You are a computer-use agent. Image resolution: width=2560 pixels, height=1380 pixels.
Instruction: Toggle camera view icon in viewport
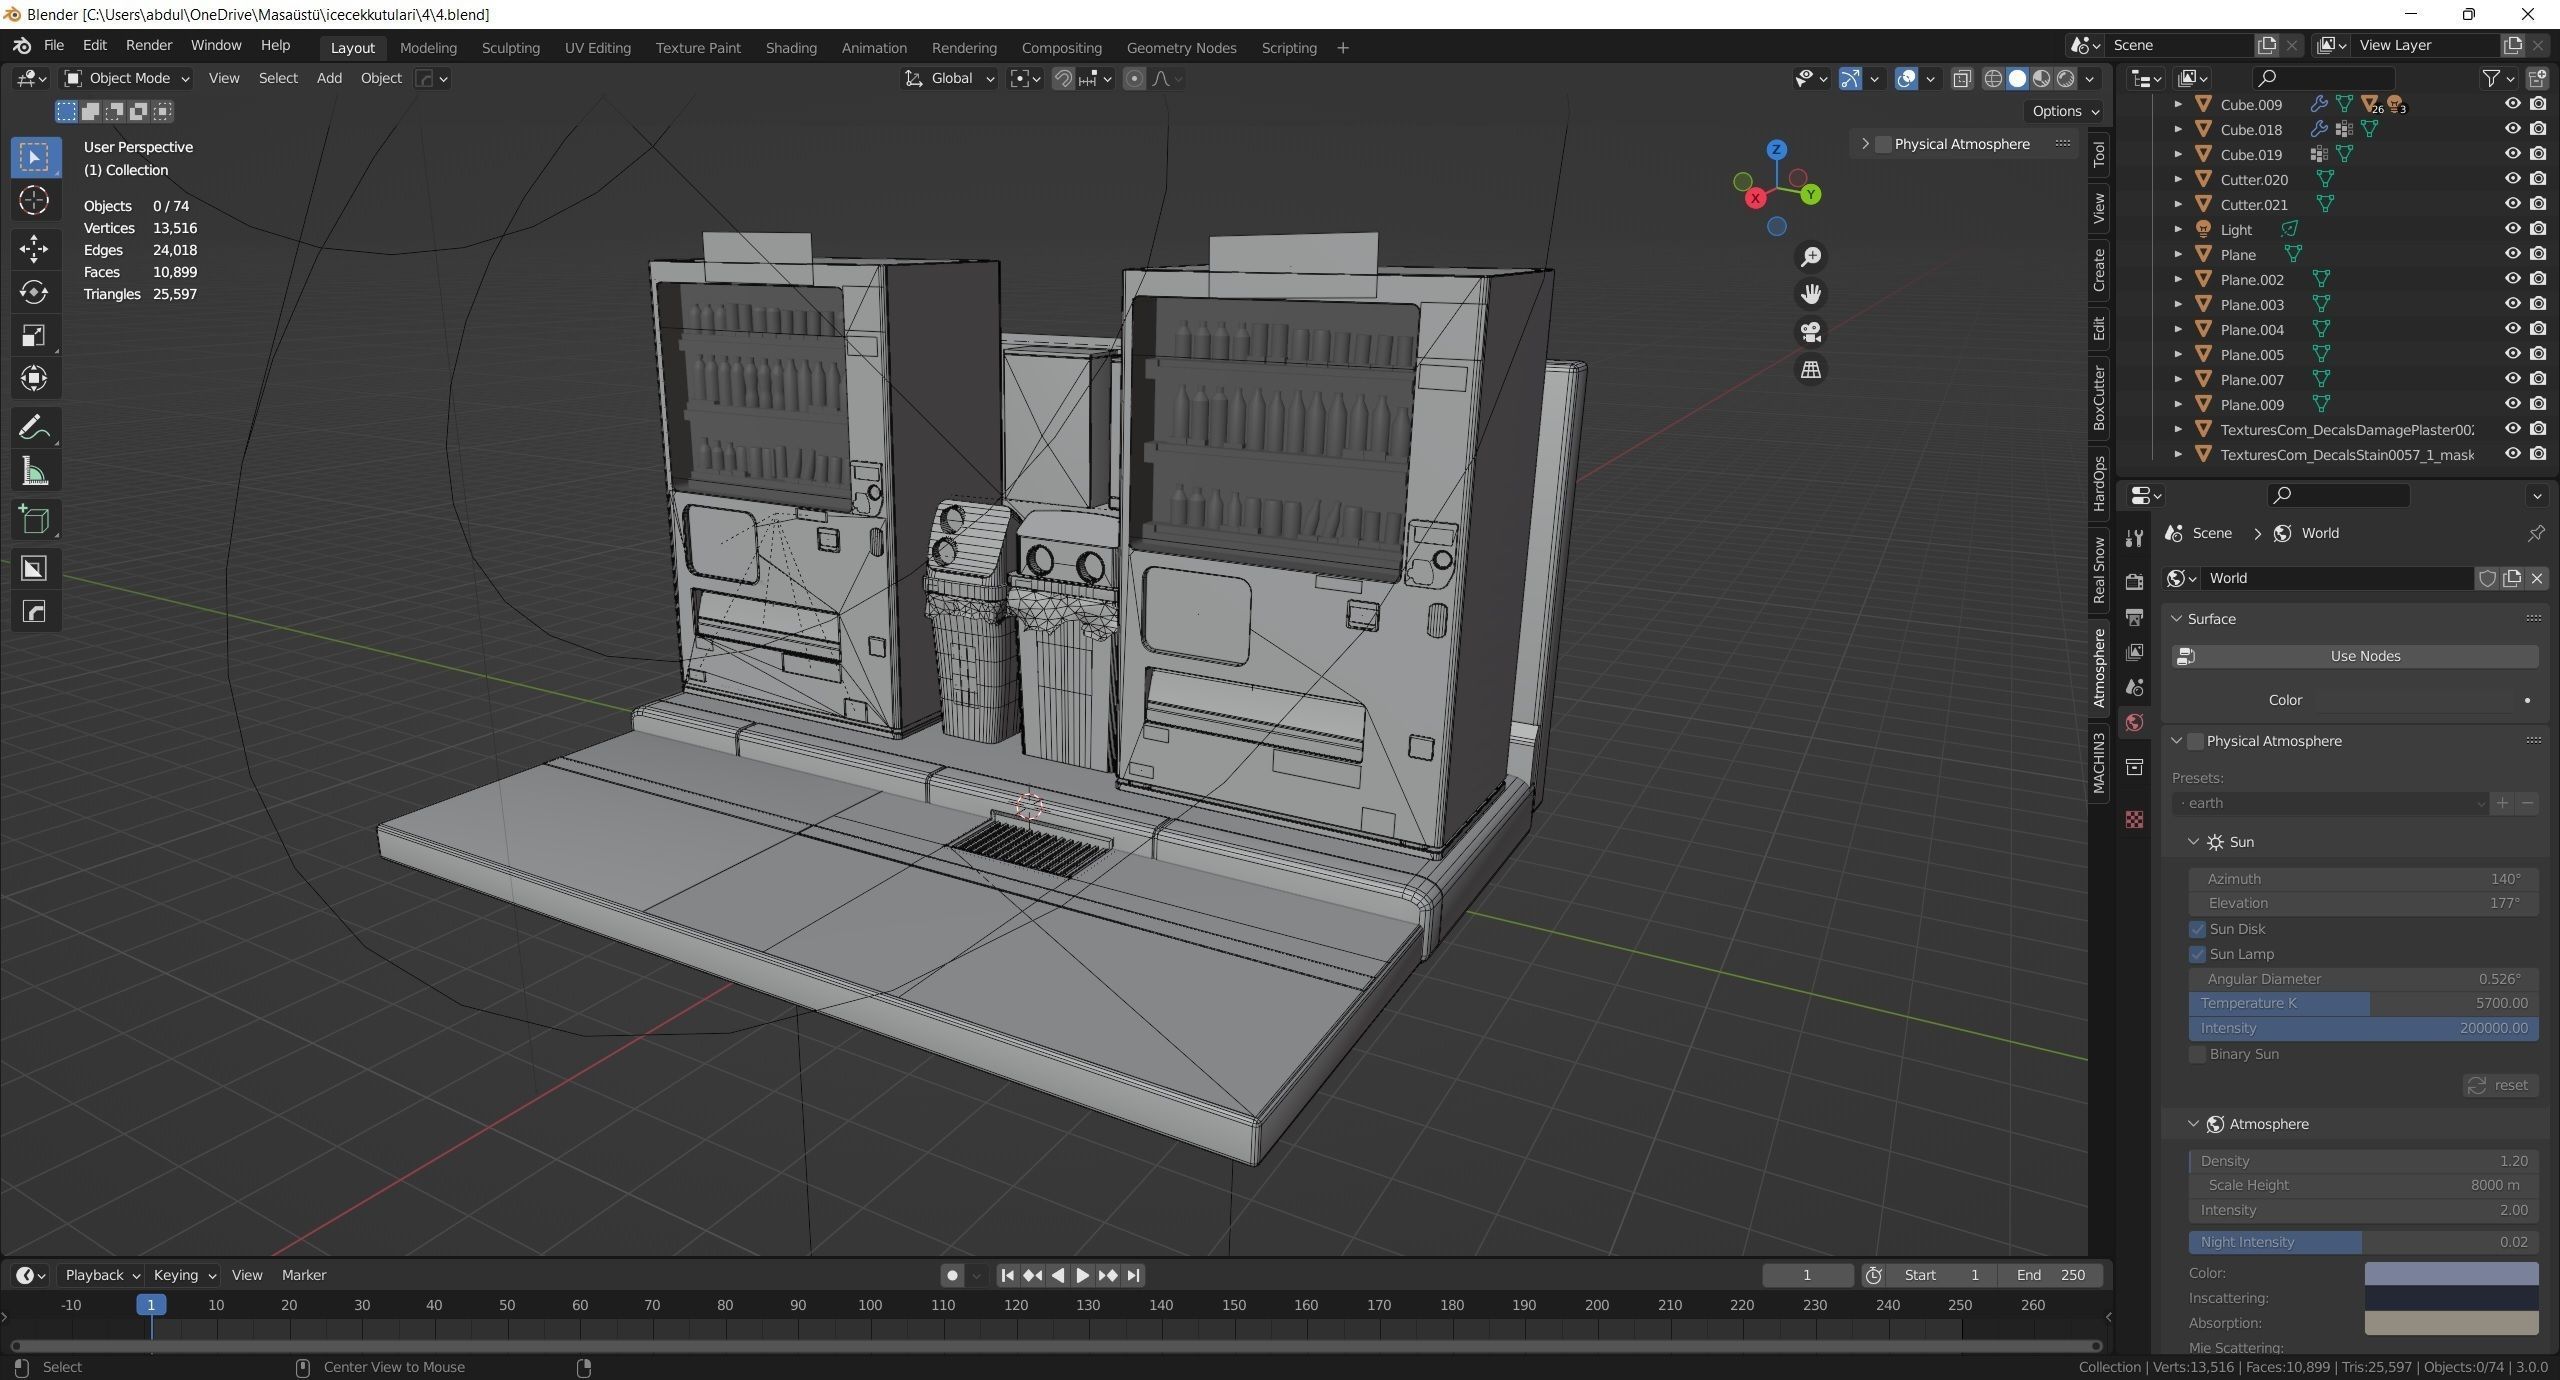(1811, 332)
